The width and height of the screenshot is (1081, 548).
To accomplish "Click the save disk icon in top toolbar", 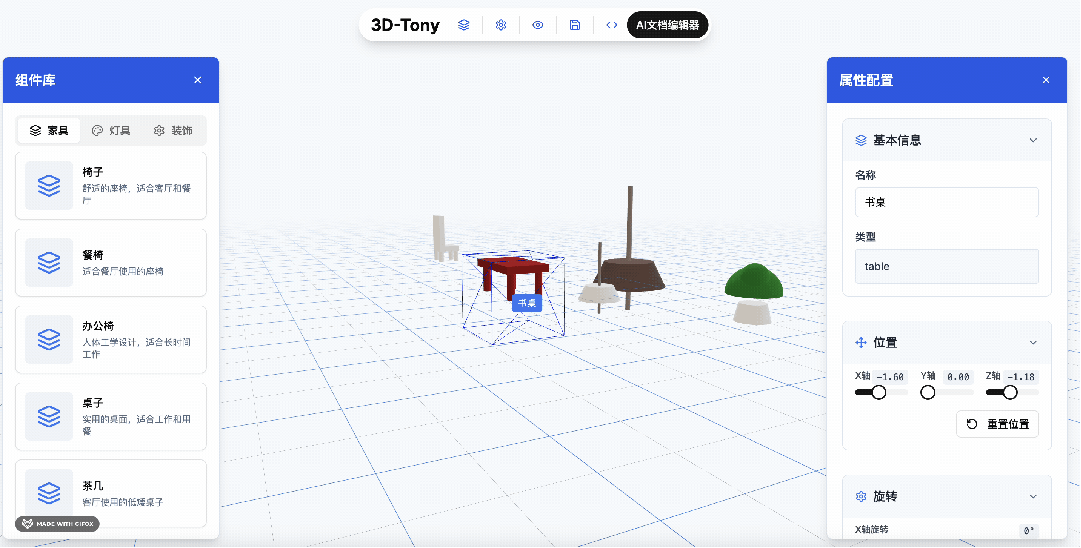I will [x=575, y=25].
